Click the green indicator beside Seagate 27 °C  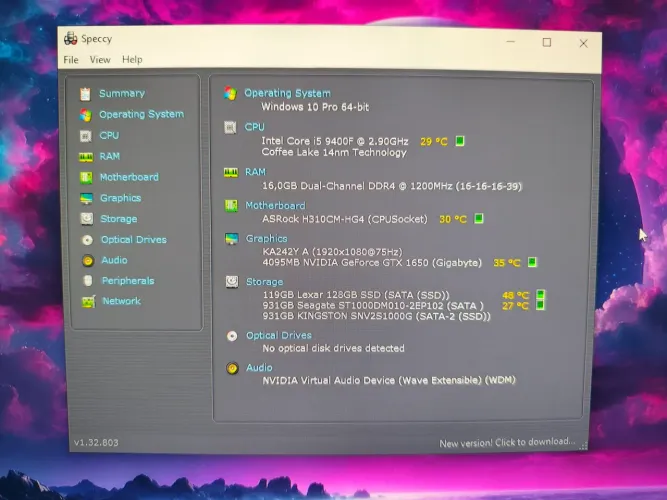[x=540, y=305]
